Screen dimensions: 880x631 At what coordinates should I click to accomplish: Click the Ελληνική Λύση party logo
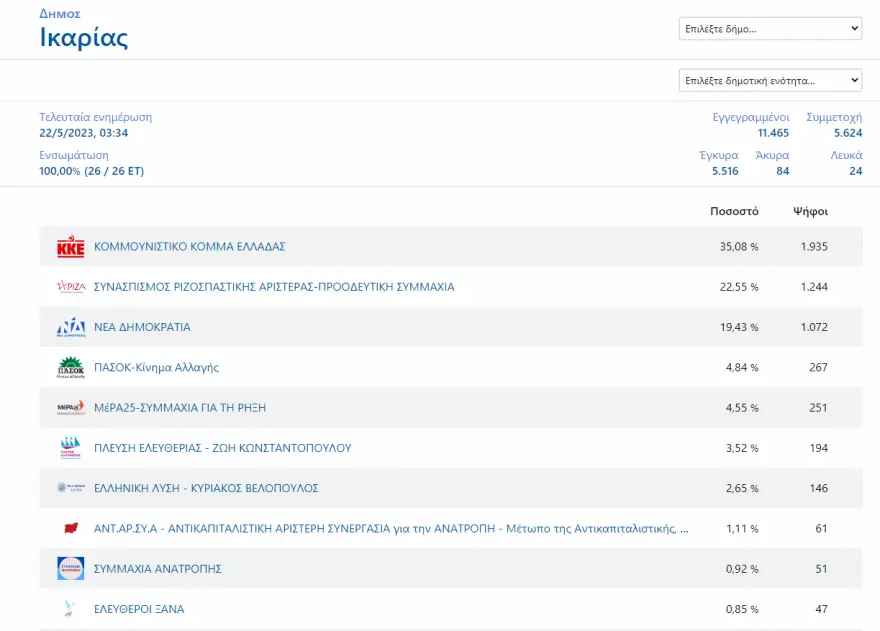coord(71,488)
